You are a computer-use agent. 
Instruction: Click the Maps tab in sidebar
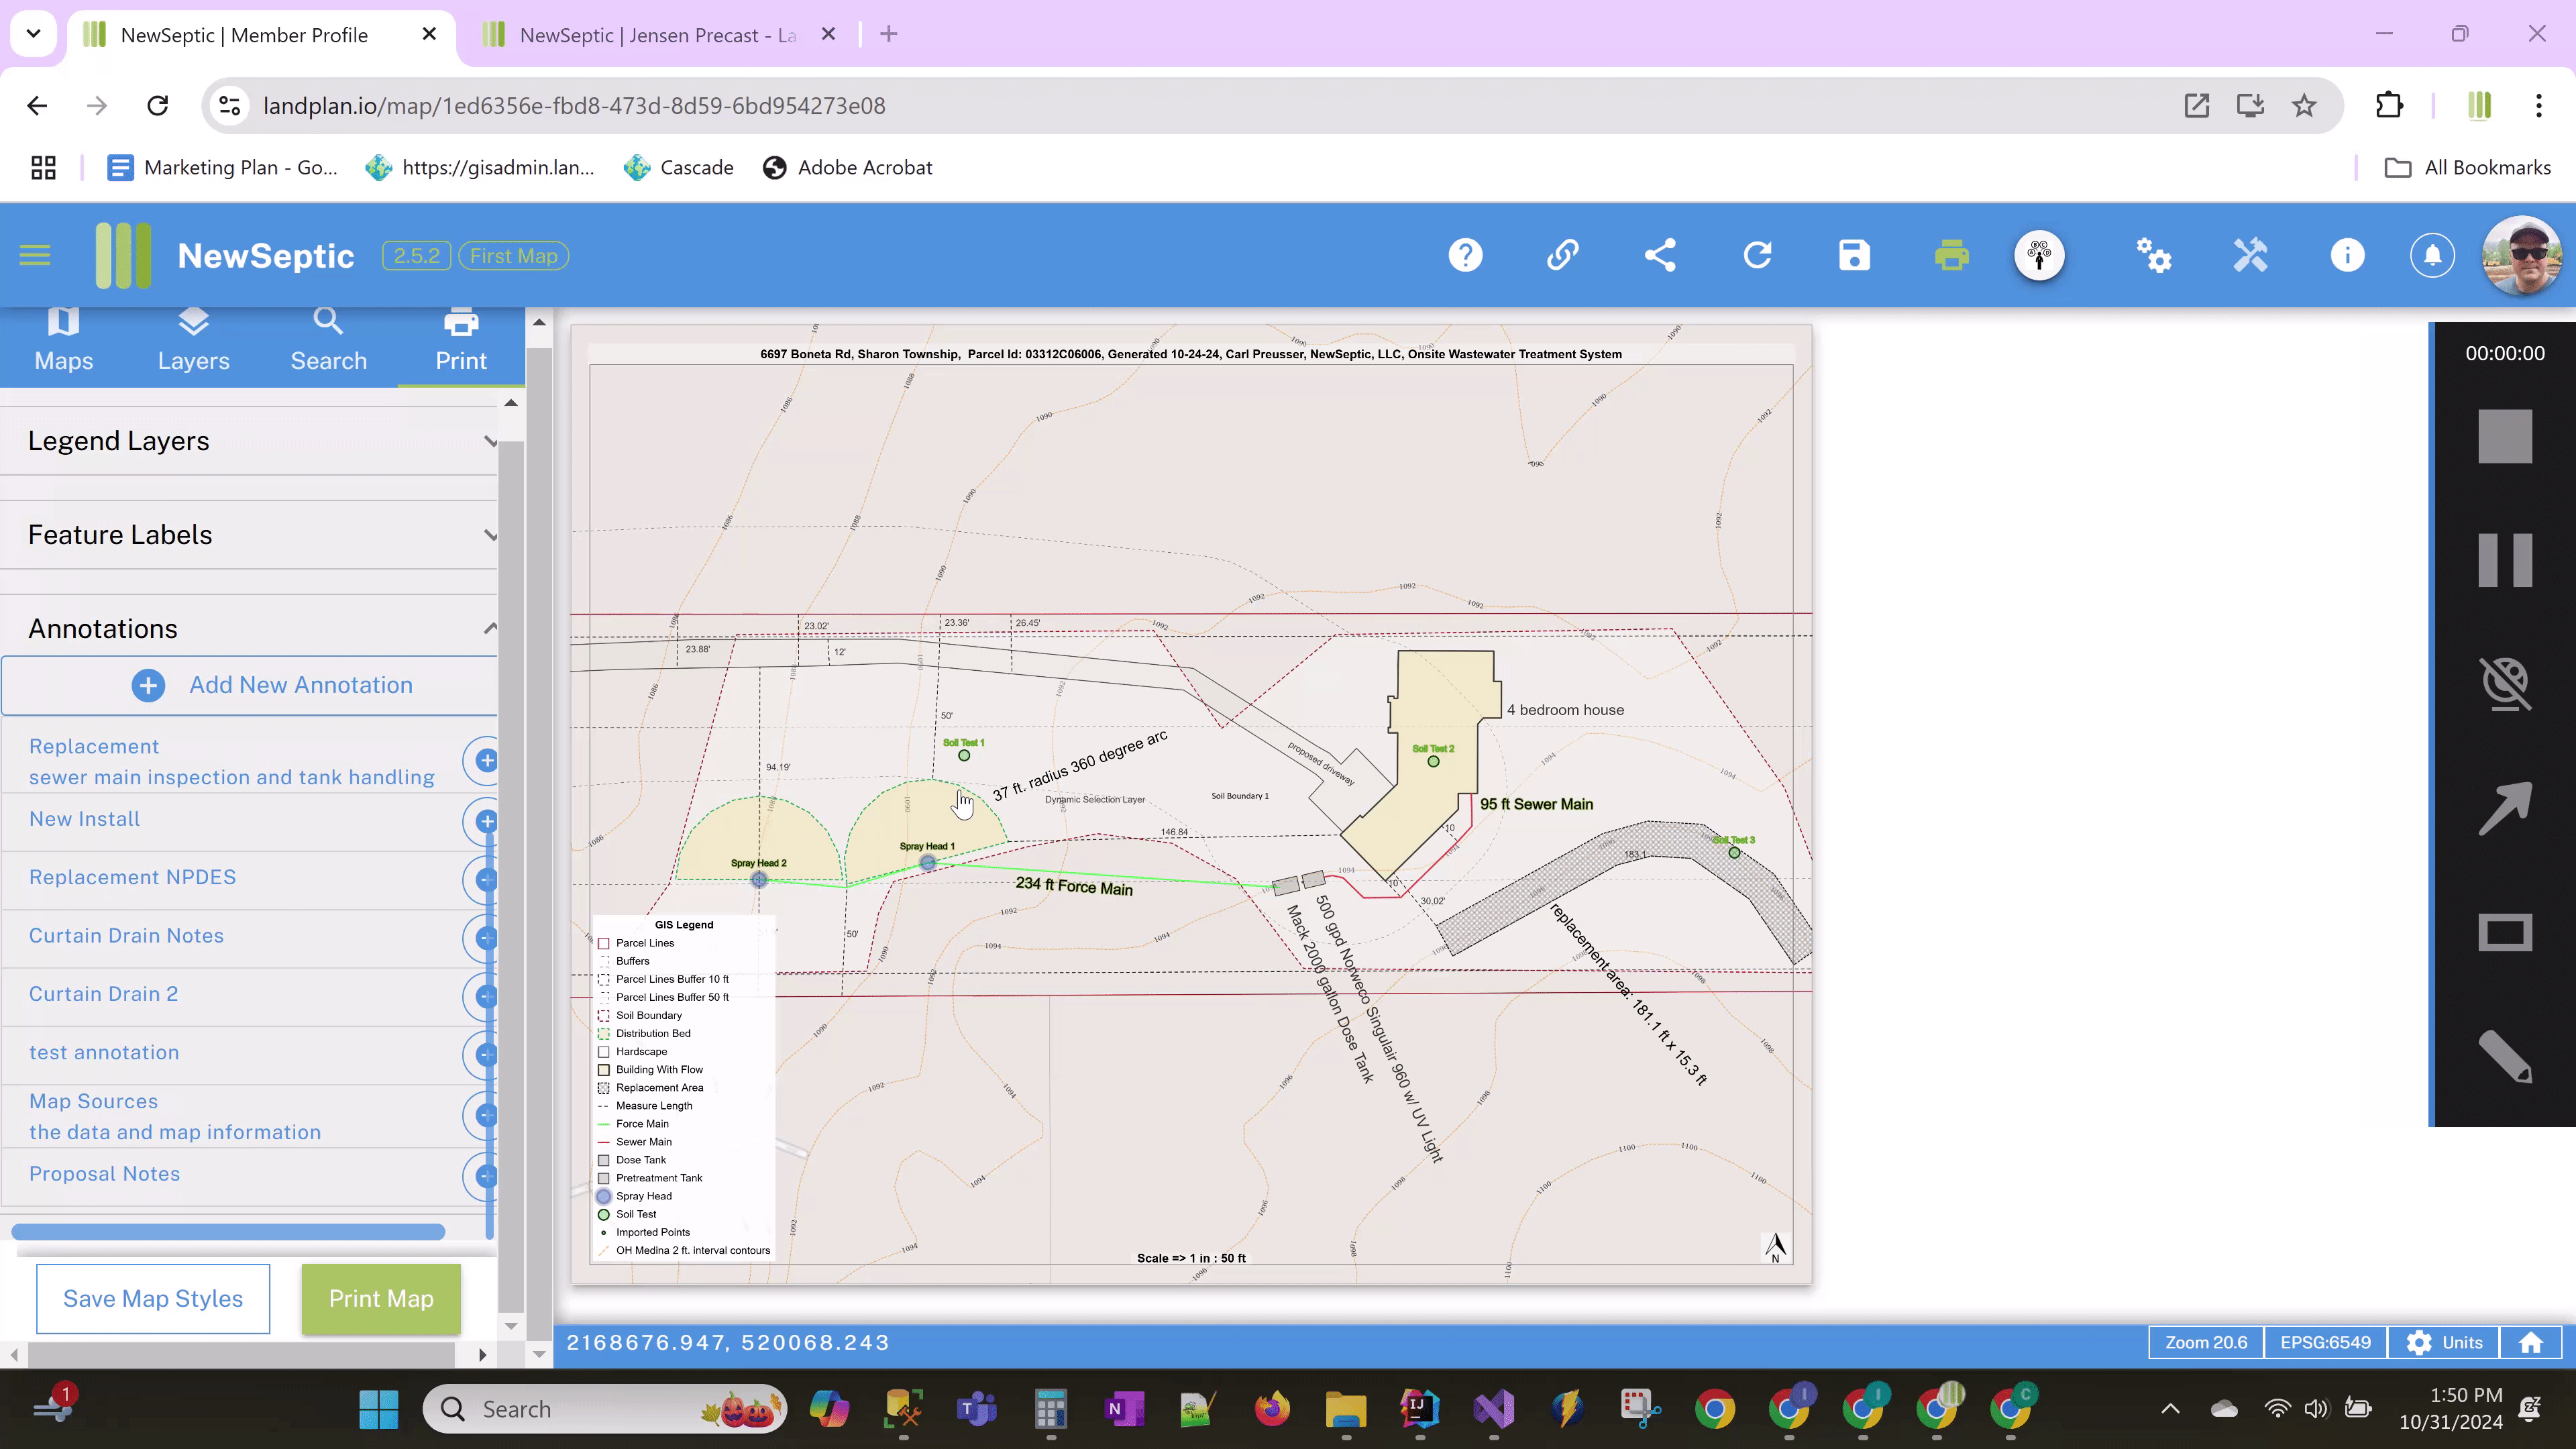tap(64, 338)
